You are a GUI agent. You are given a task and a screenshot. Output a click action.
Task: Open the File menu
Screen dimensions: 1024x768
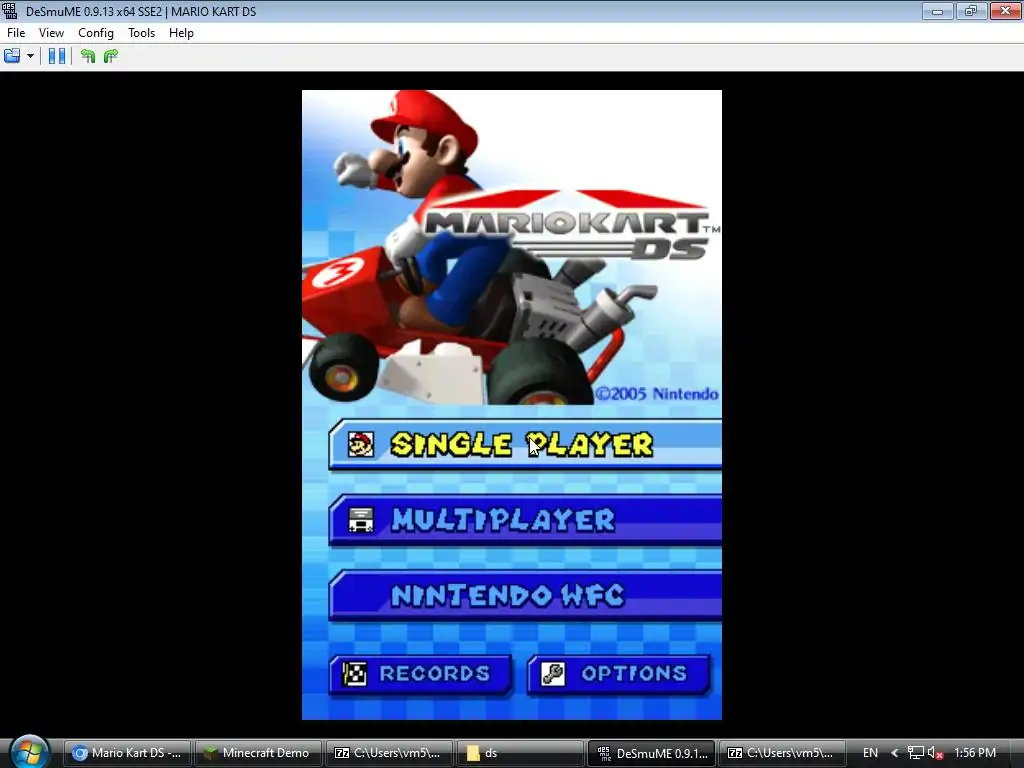click(16, 33)
